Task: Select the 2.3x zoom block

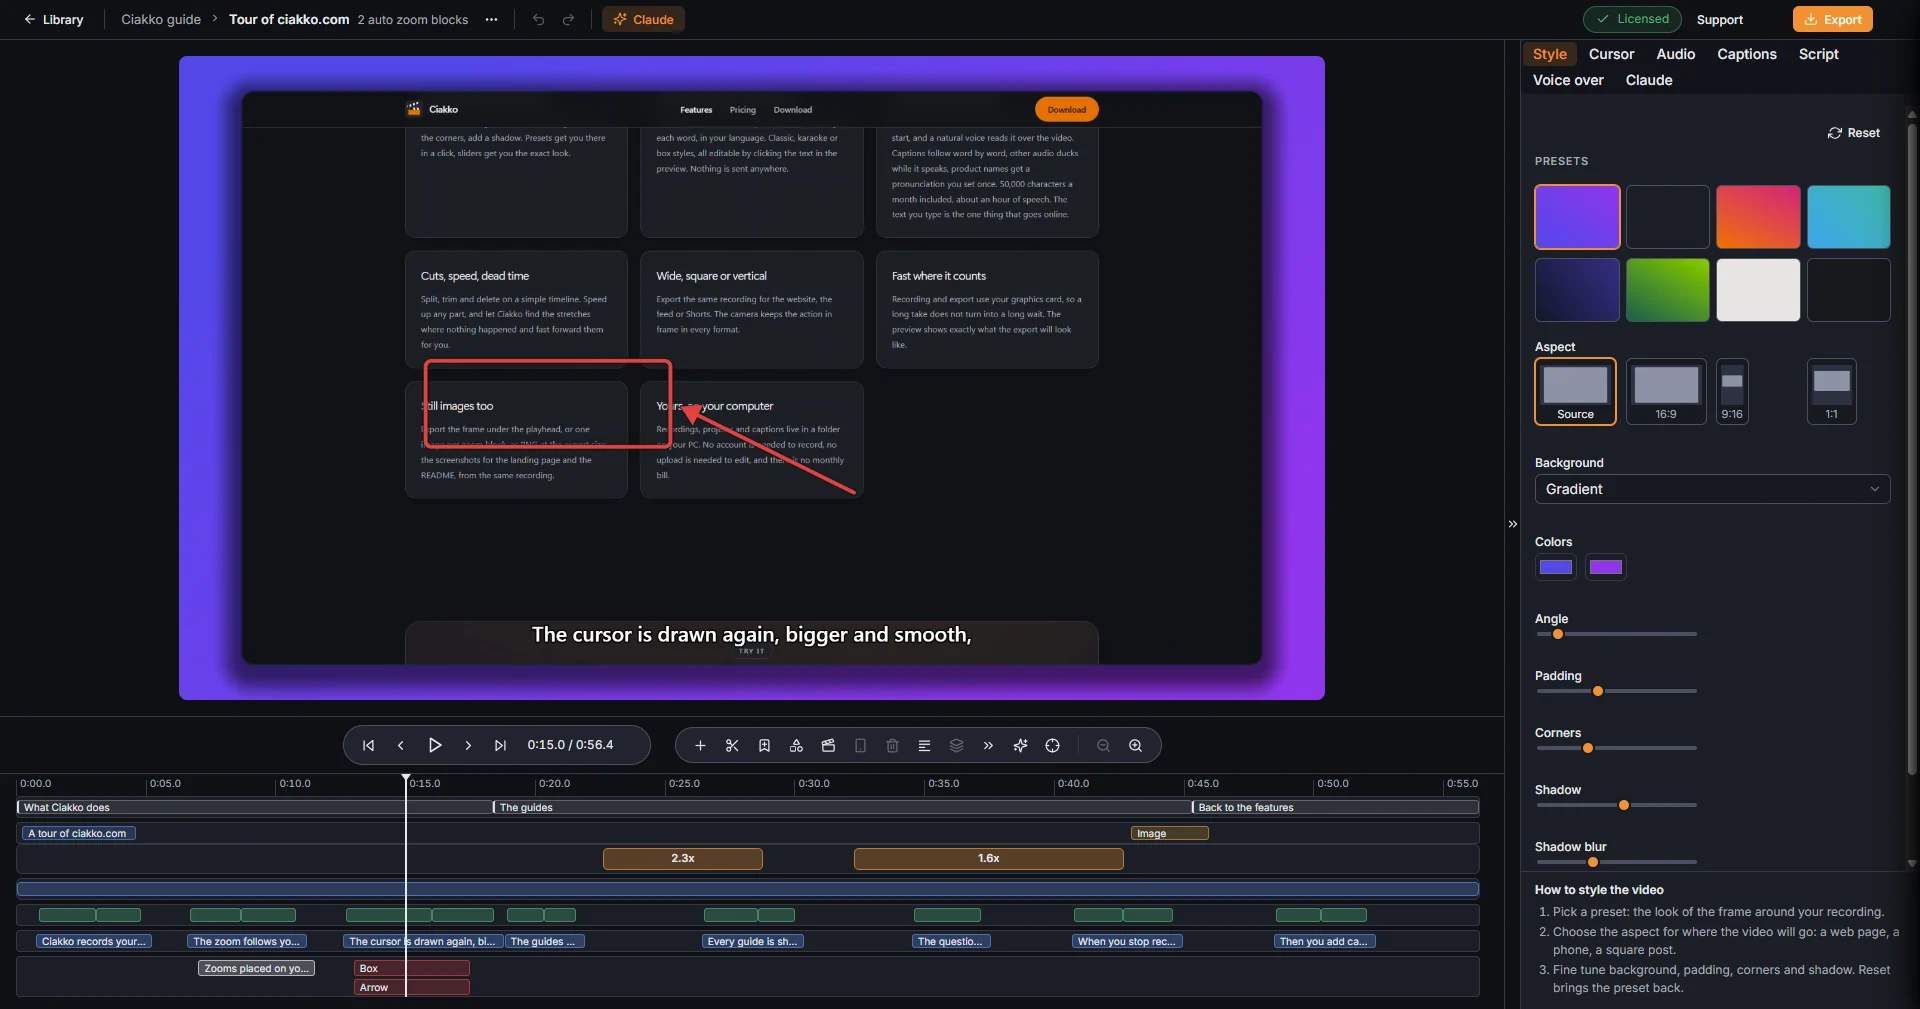Action: click(x=683, y=859)
